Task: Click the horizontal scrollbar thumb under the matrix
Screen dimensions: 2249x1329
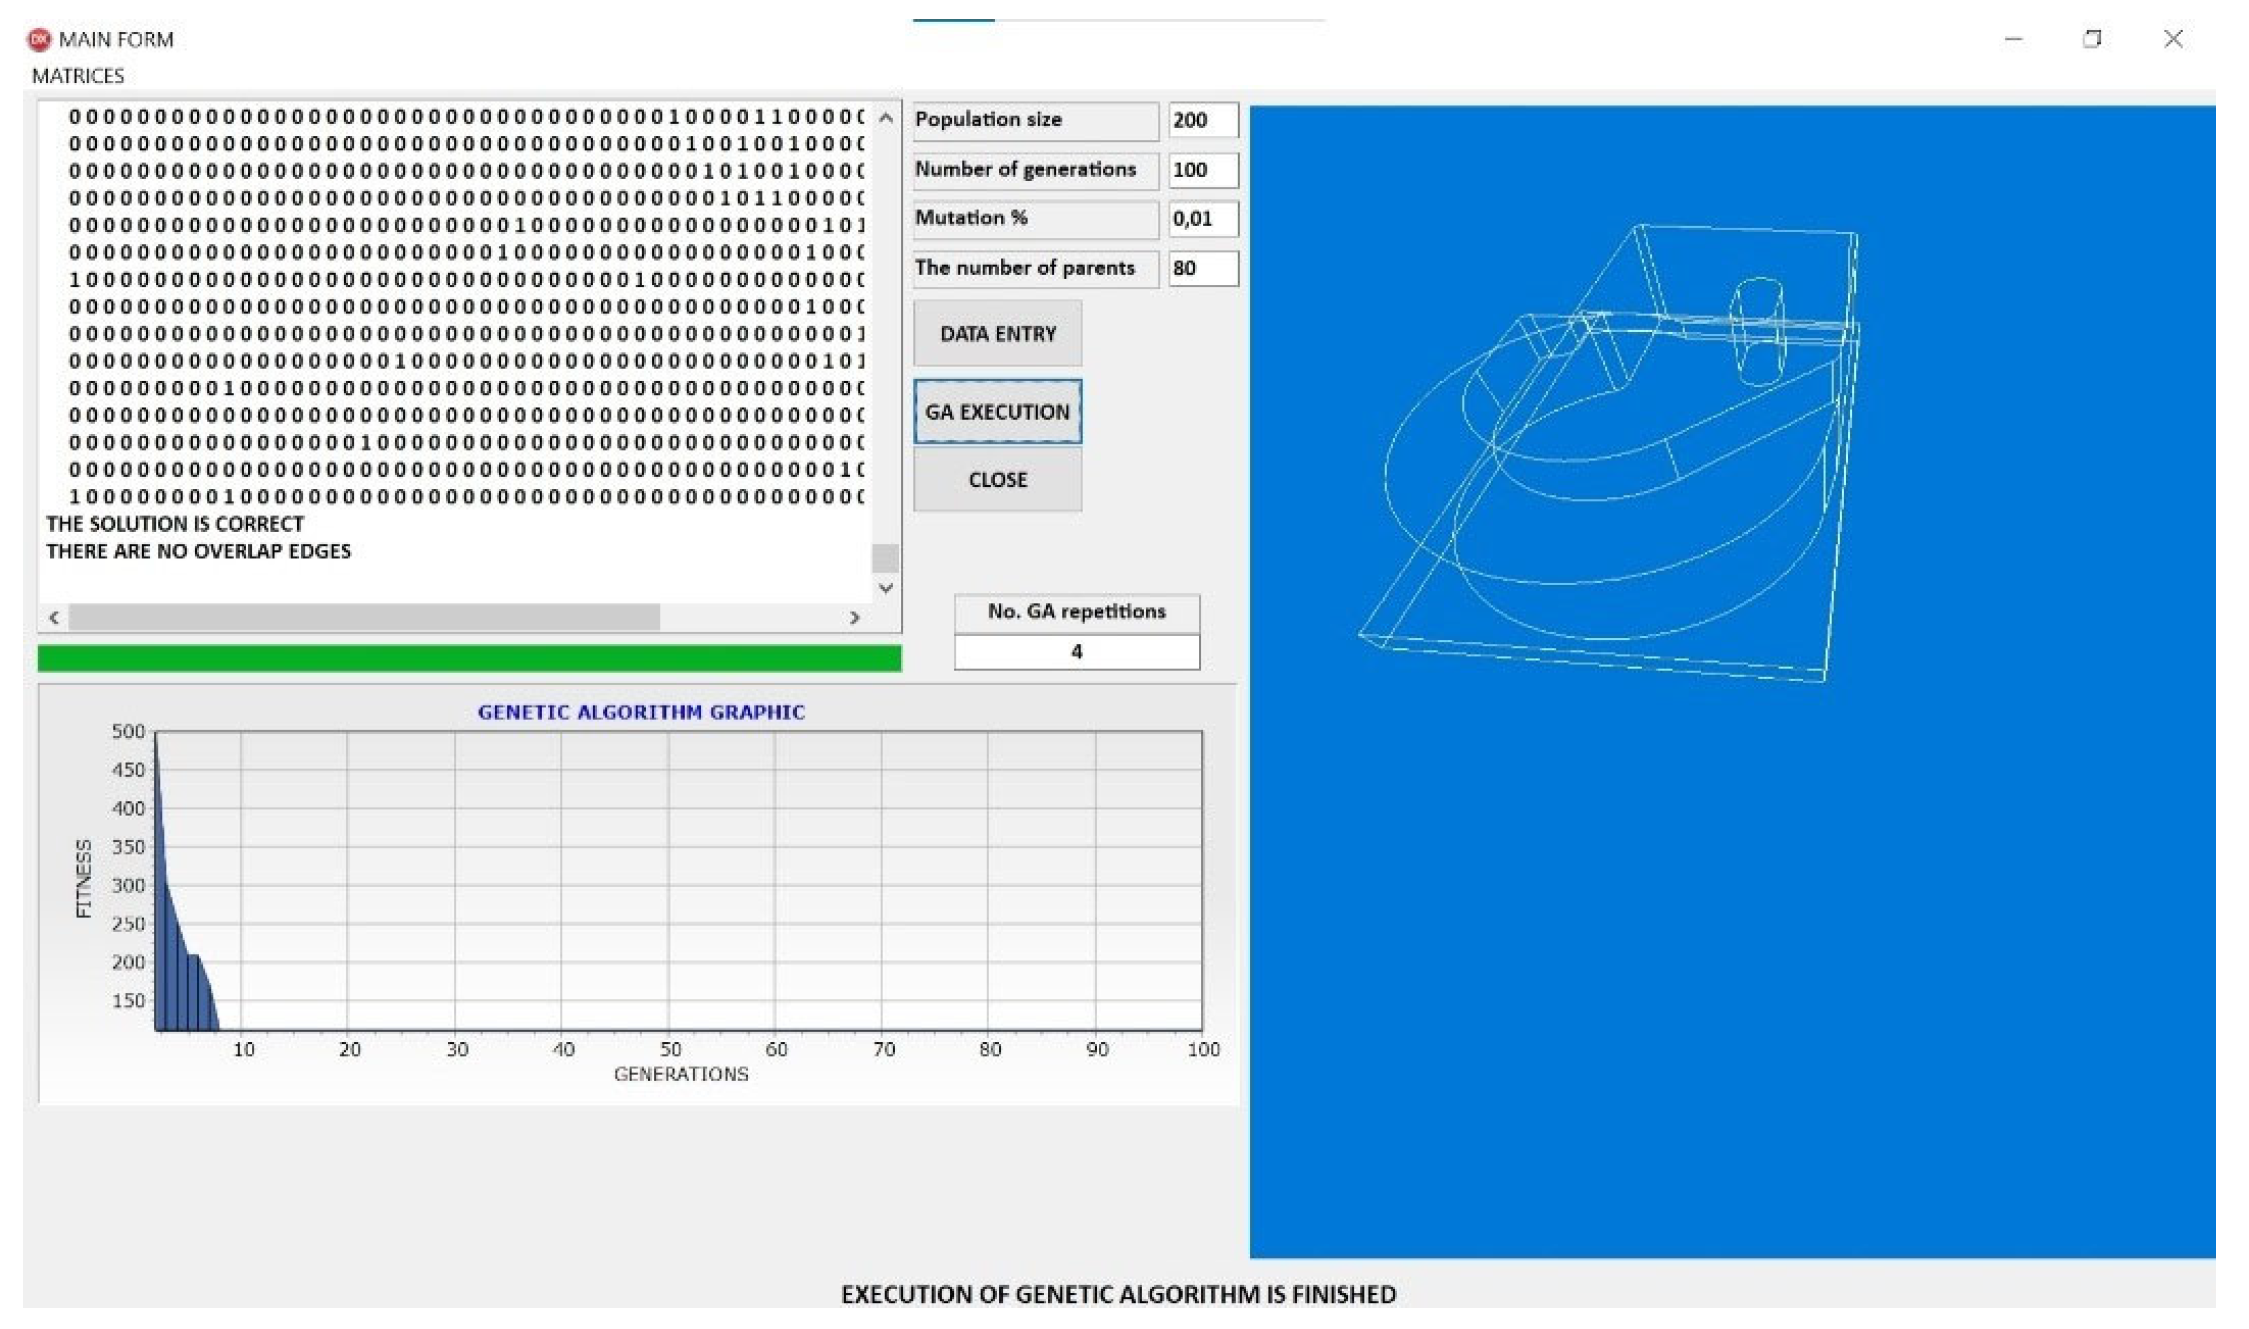Action: (x=364, y=618)
